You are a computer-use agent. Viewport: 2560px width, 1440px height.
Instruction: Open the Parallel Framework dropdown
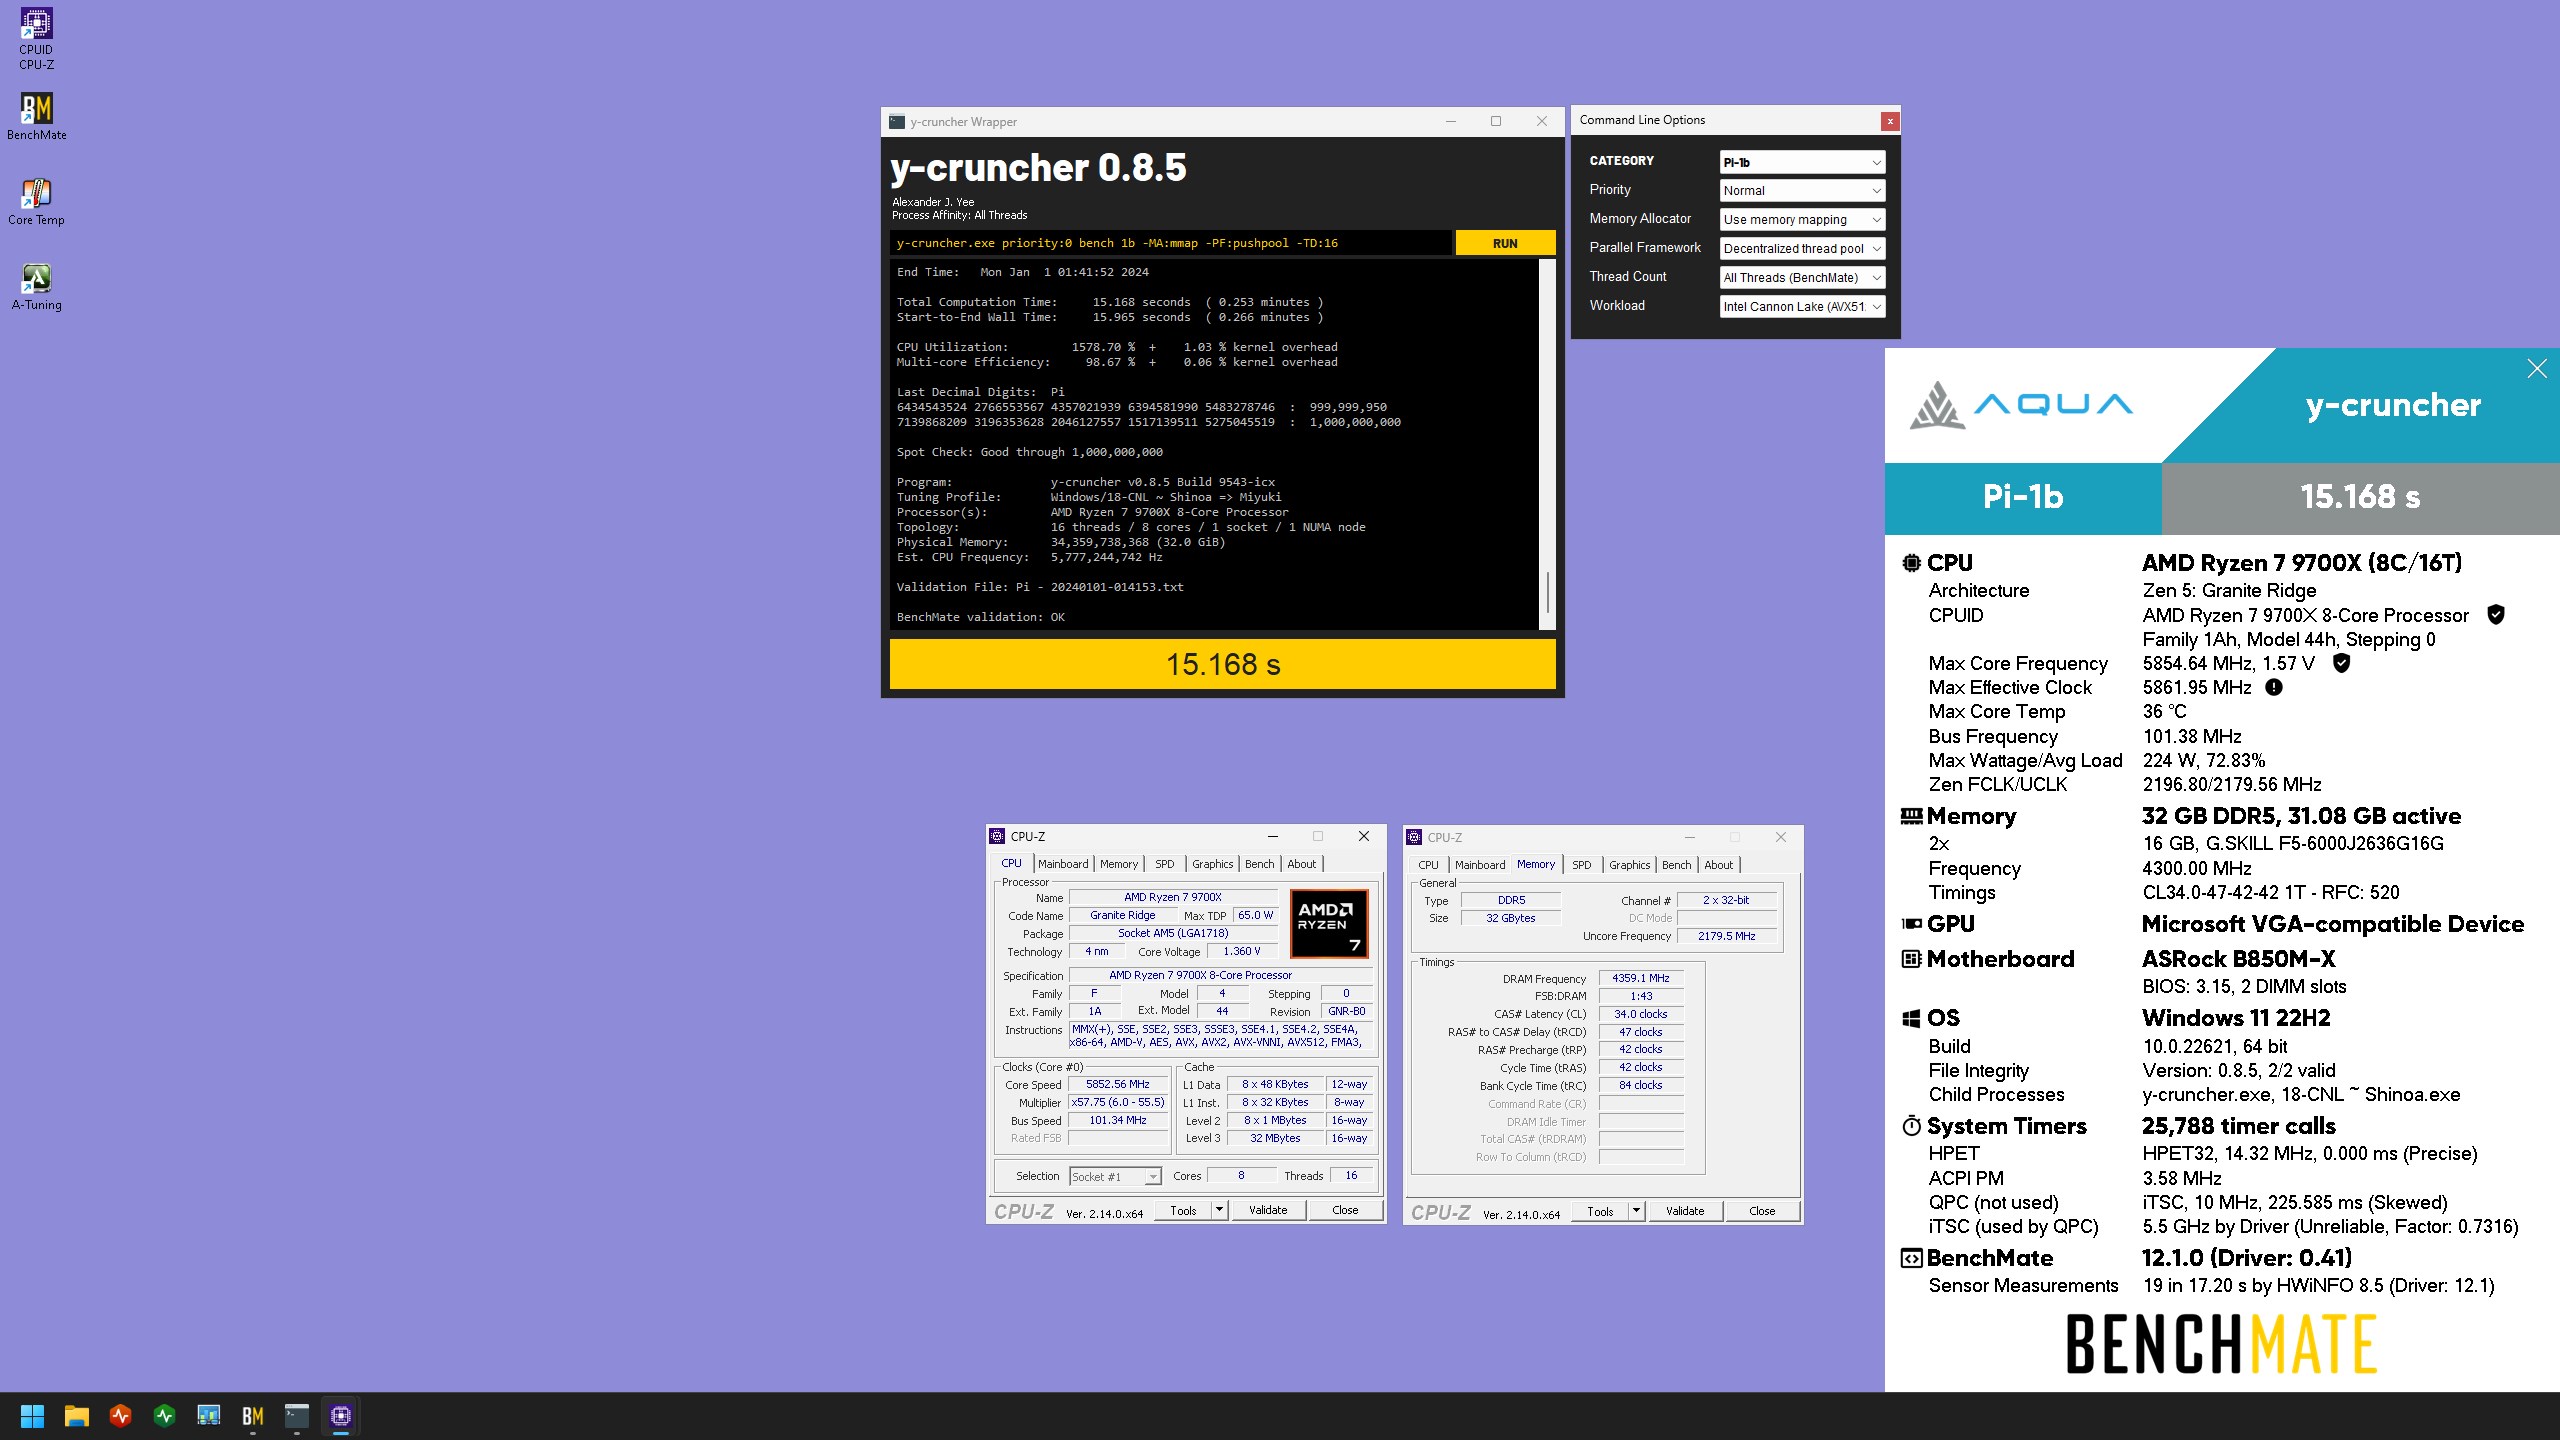point(1802,249)
